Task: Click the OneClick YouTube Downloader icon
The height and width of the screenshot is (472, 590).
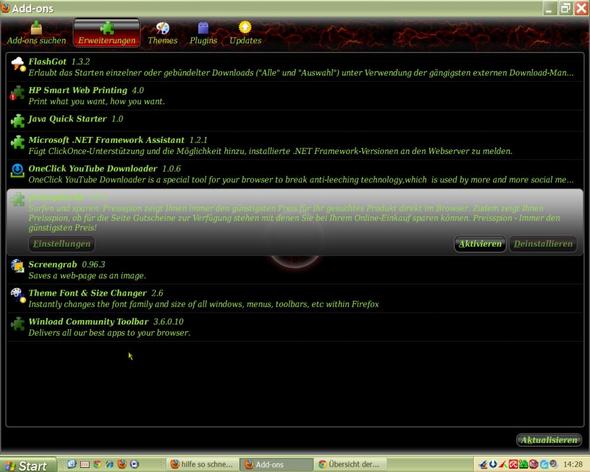Action: (18, 171)
